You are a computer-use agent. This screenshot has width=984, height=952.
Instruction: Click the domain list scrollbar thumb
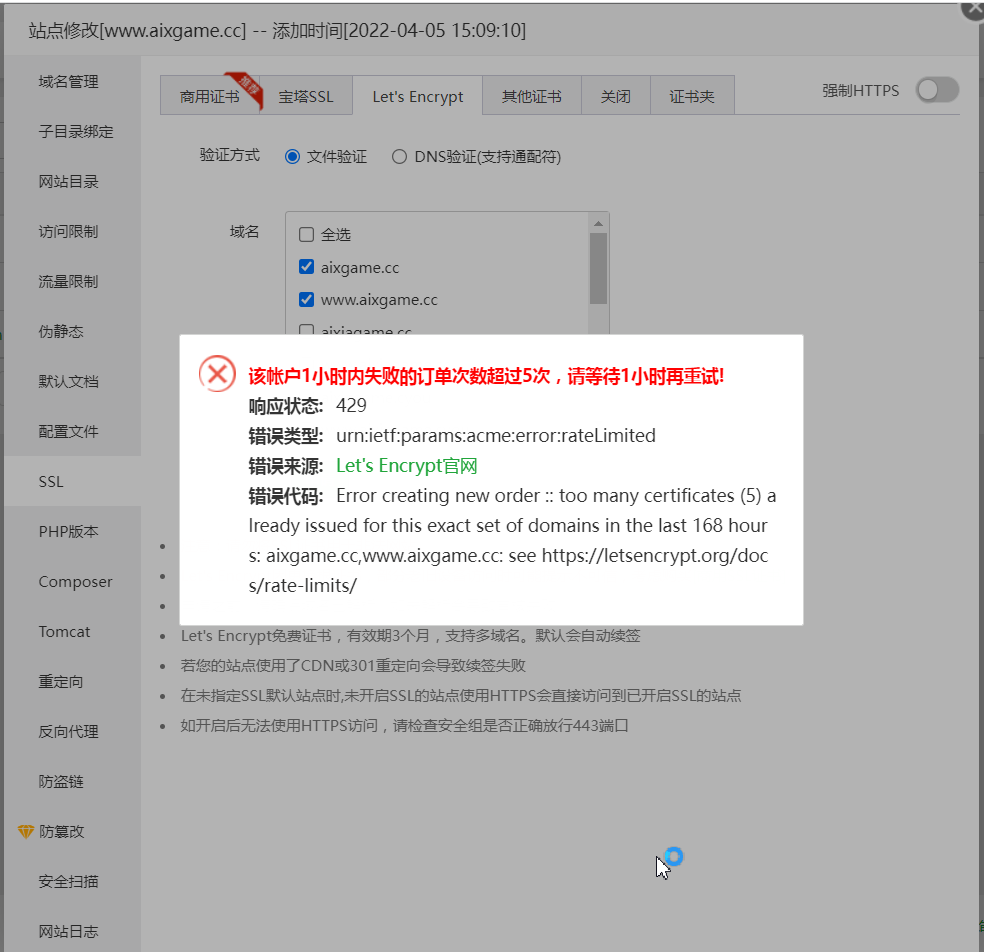click(x=599, y=269)
